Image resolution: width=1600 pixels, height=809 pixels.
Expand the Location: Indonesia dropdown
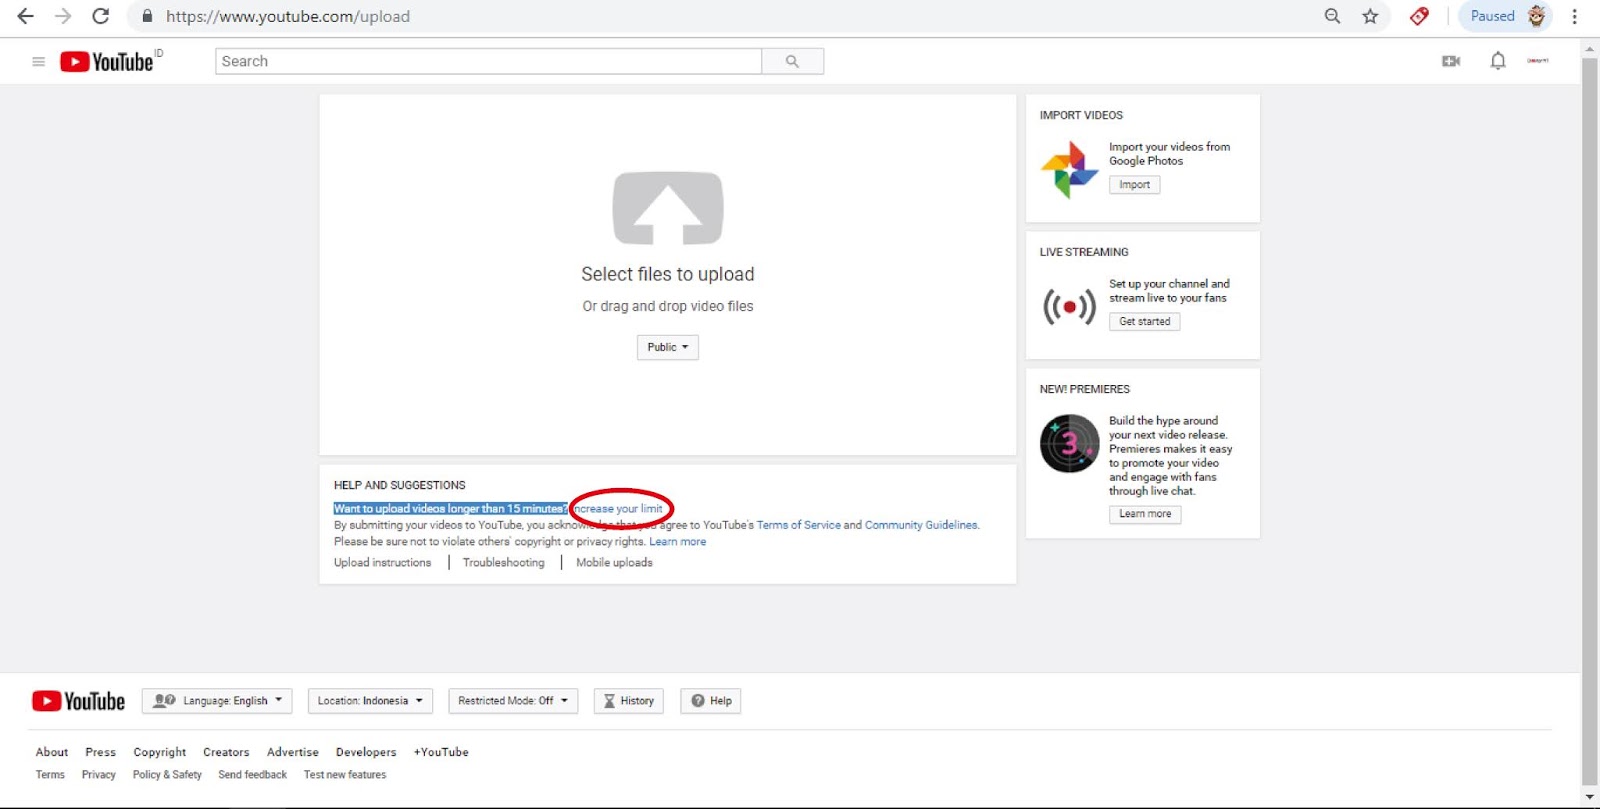[370, 701]
